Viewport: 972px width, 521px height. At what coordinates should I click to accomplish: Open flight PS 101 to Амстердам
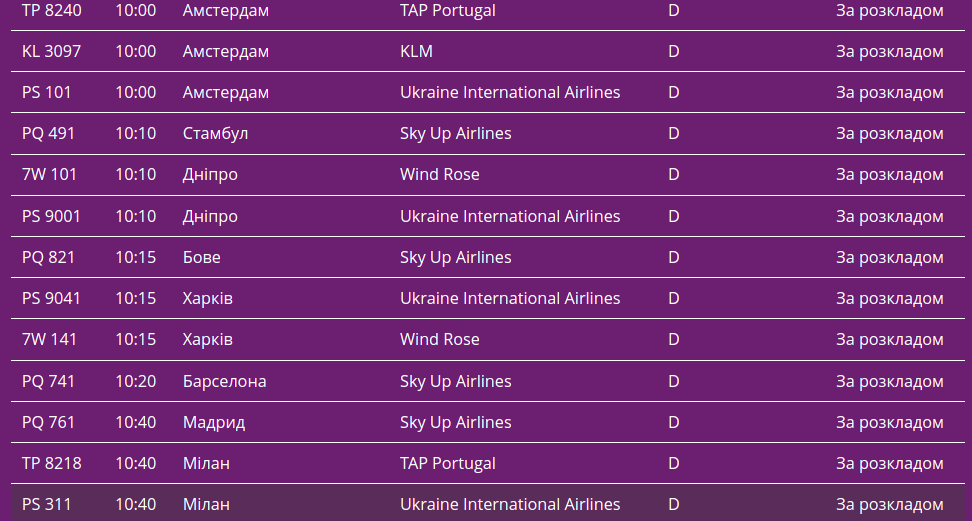47,92
